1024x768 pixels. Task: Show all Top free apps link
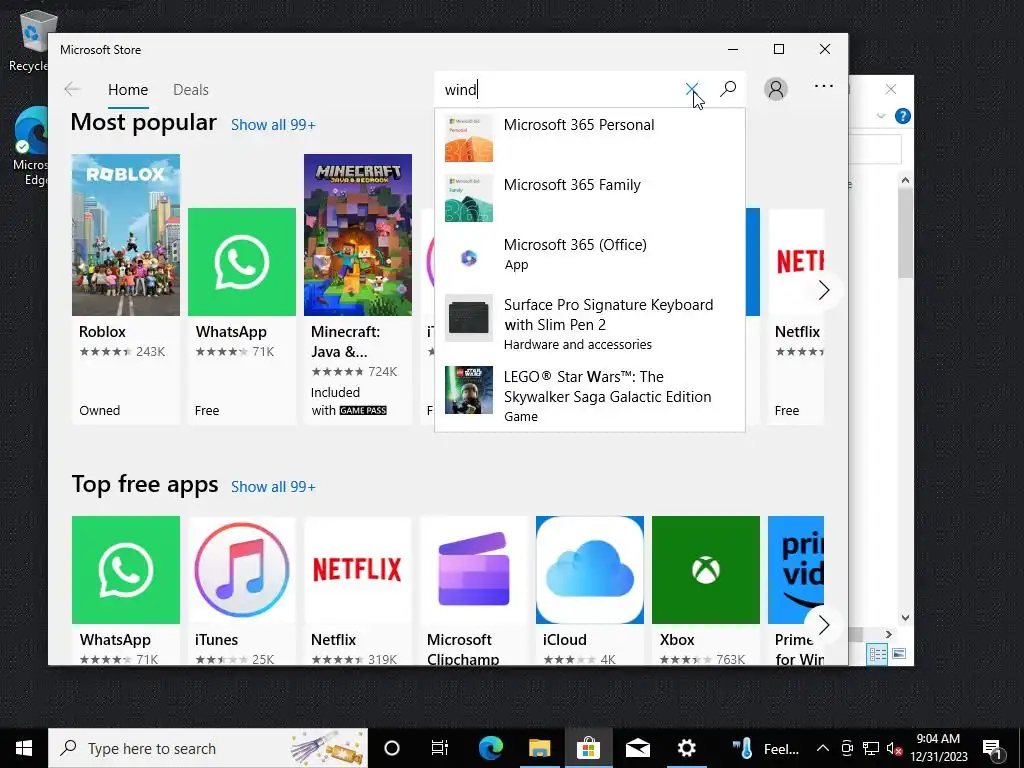[x=273, y=487]
